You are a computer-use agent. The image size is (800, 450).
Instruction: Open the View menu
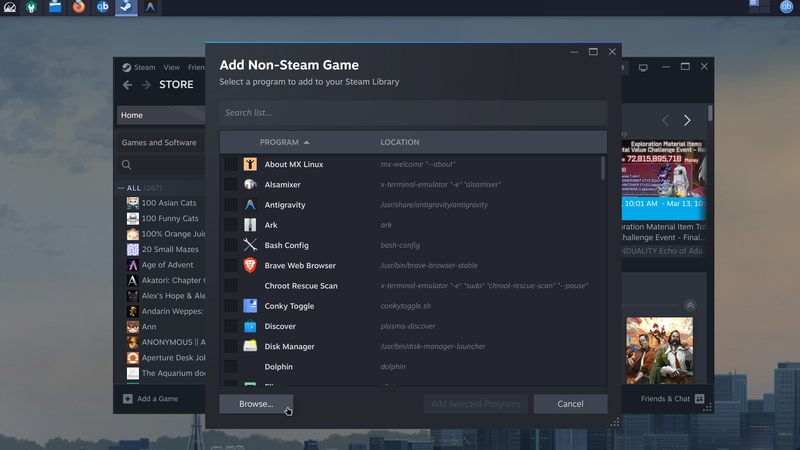click(171, 67)
